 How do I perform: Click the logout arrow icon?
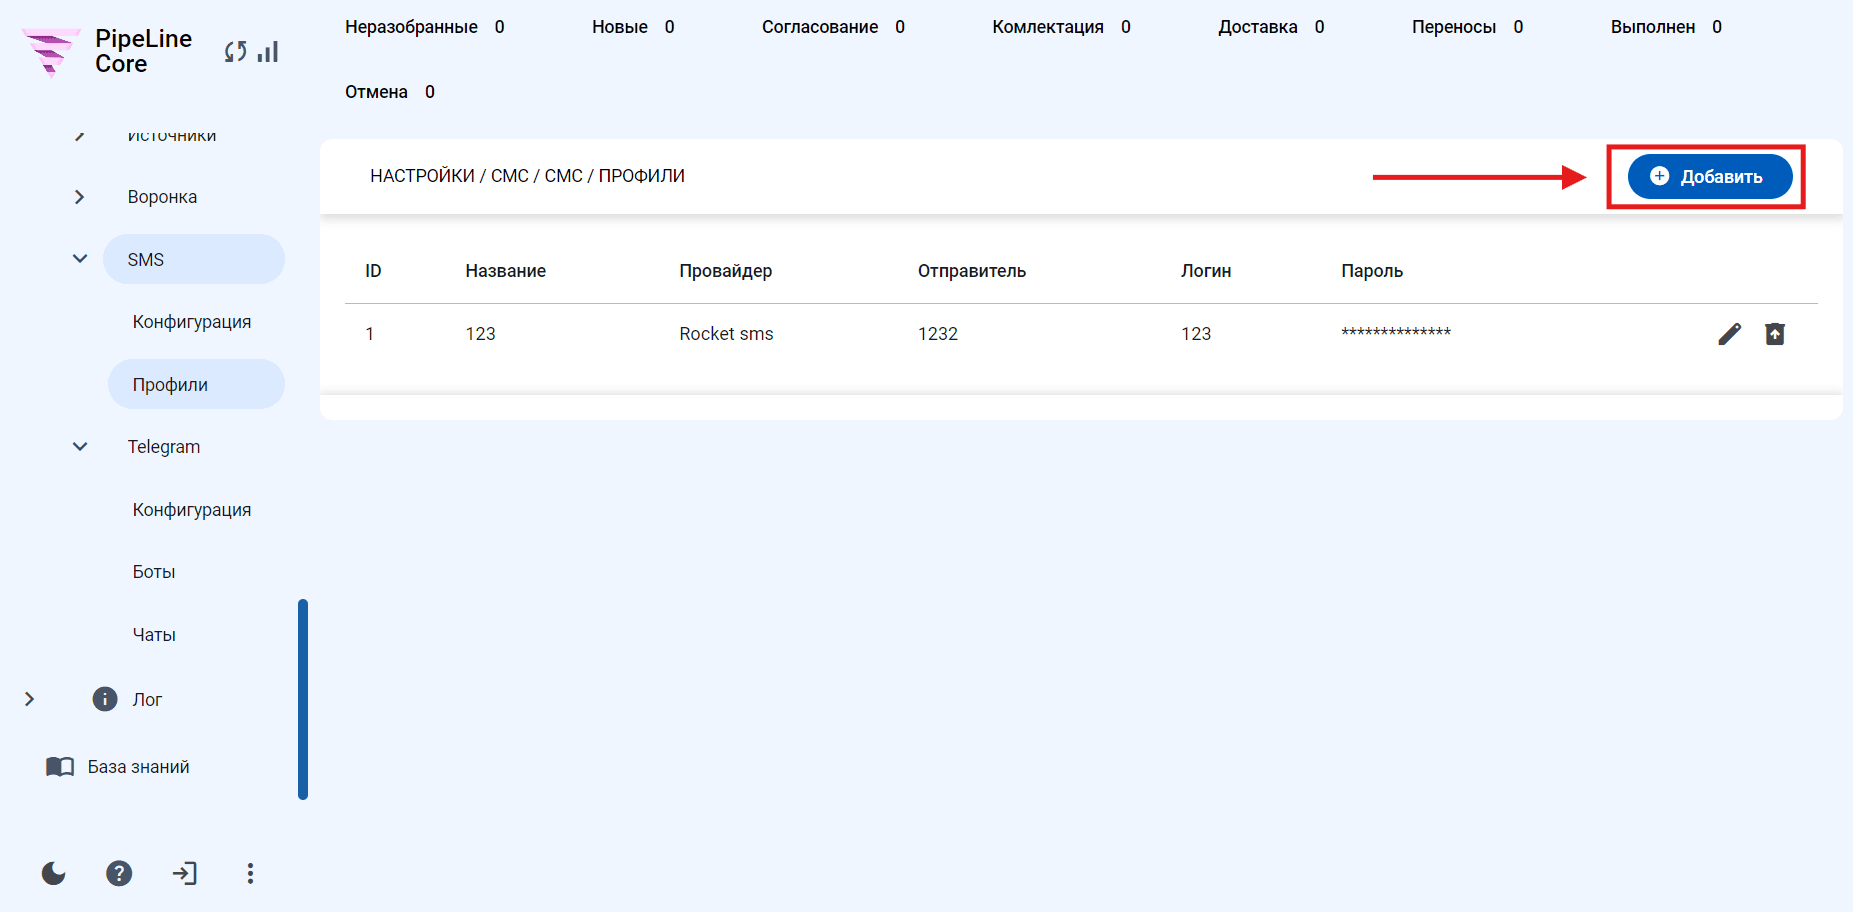(x=185, y=874)
